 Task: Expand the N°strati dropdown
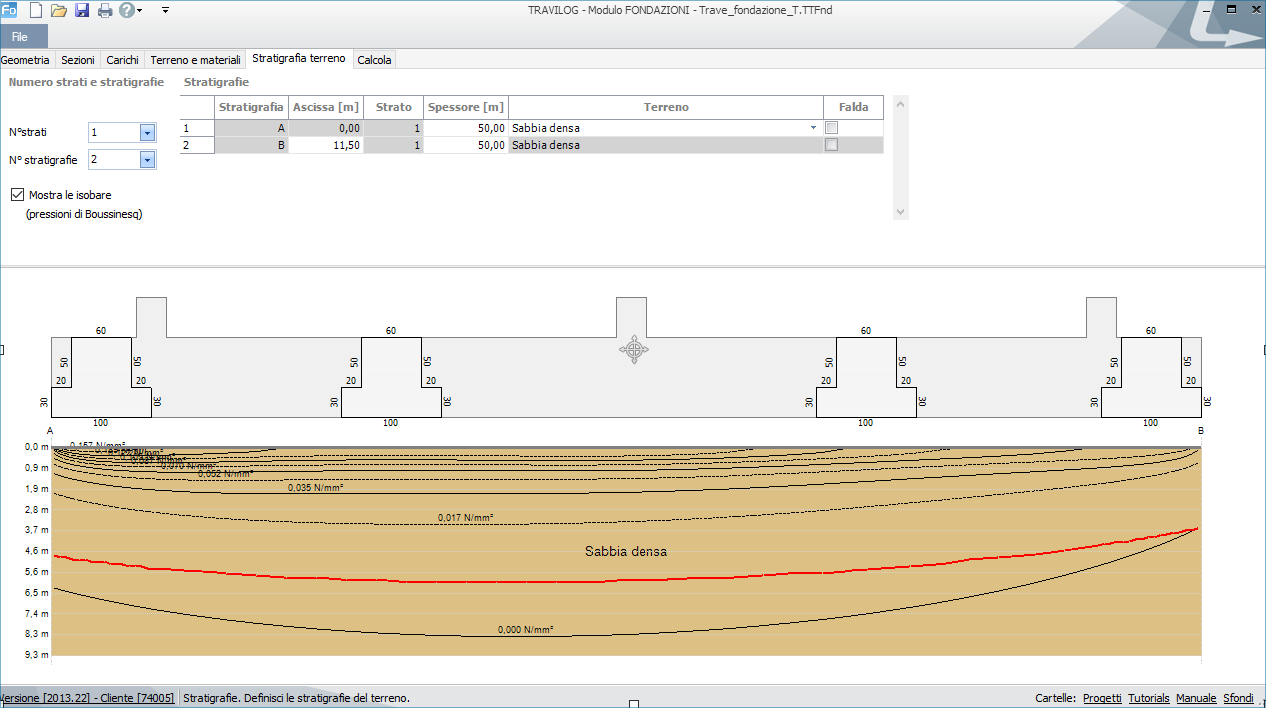tap(147, 133)
